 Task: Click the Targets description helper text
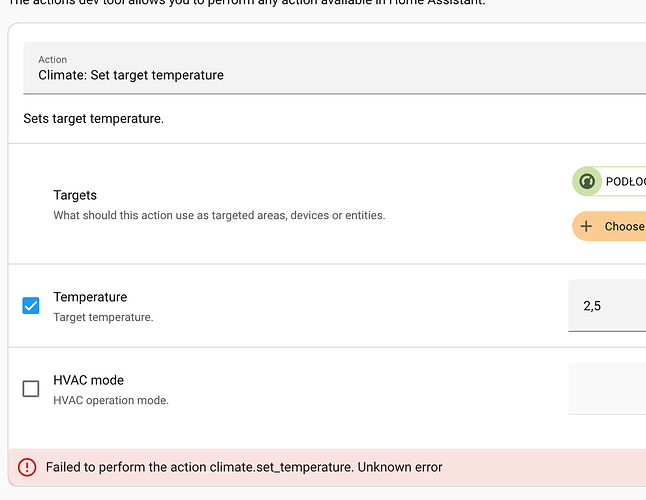(218, 215)
